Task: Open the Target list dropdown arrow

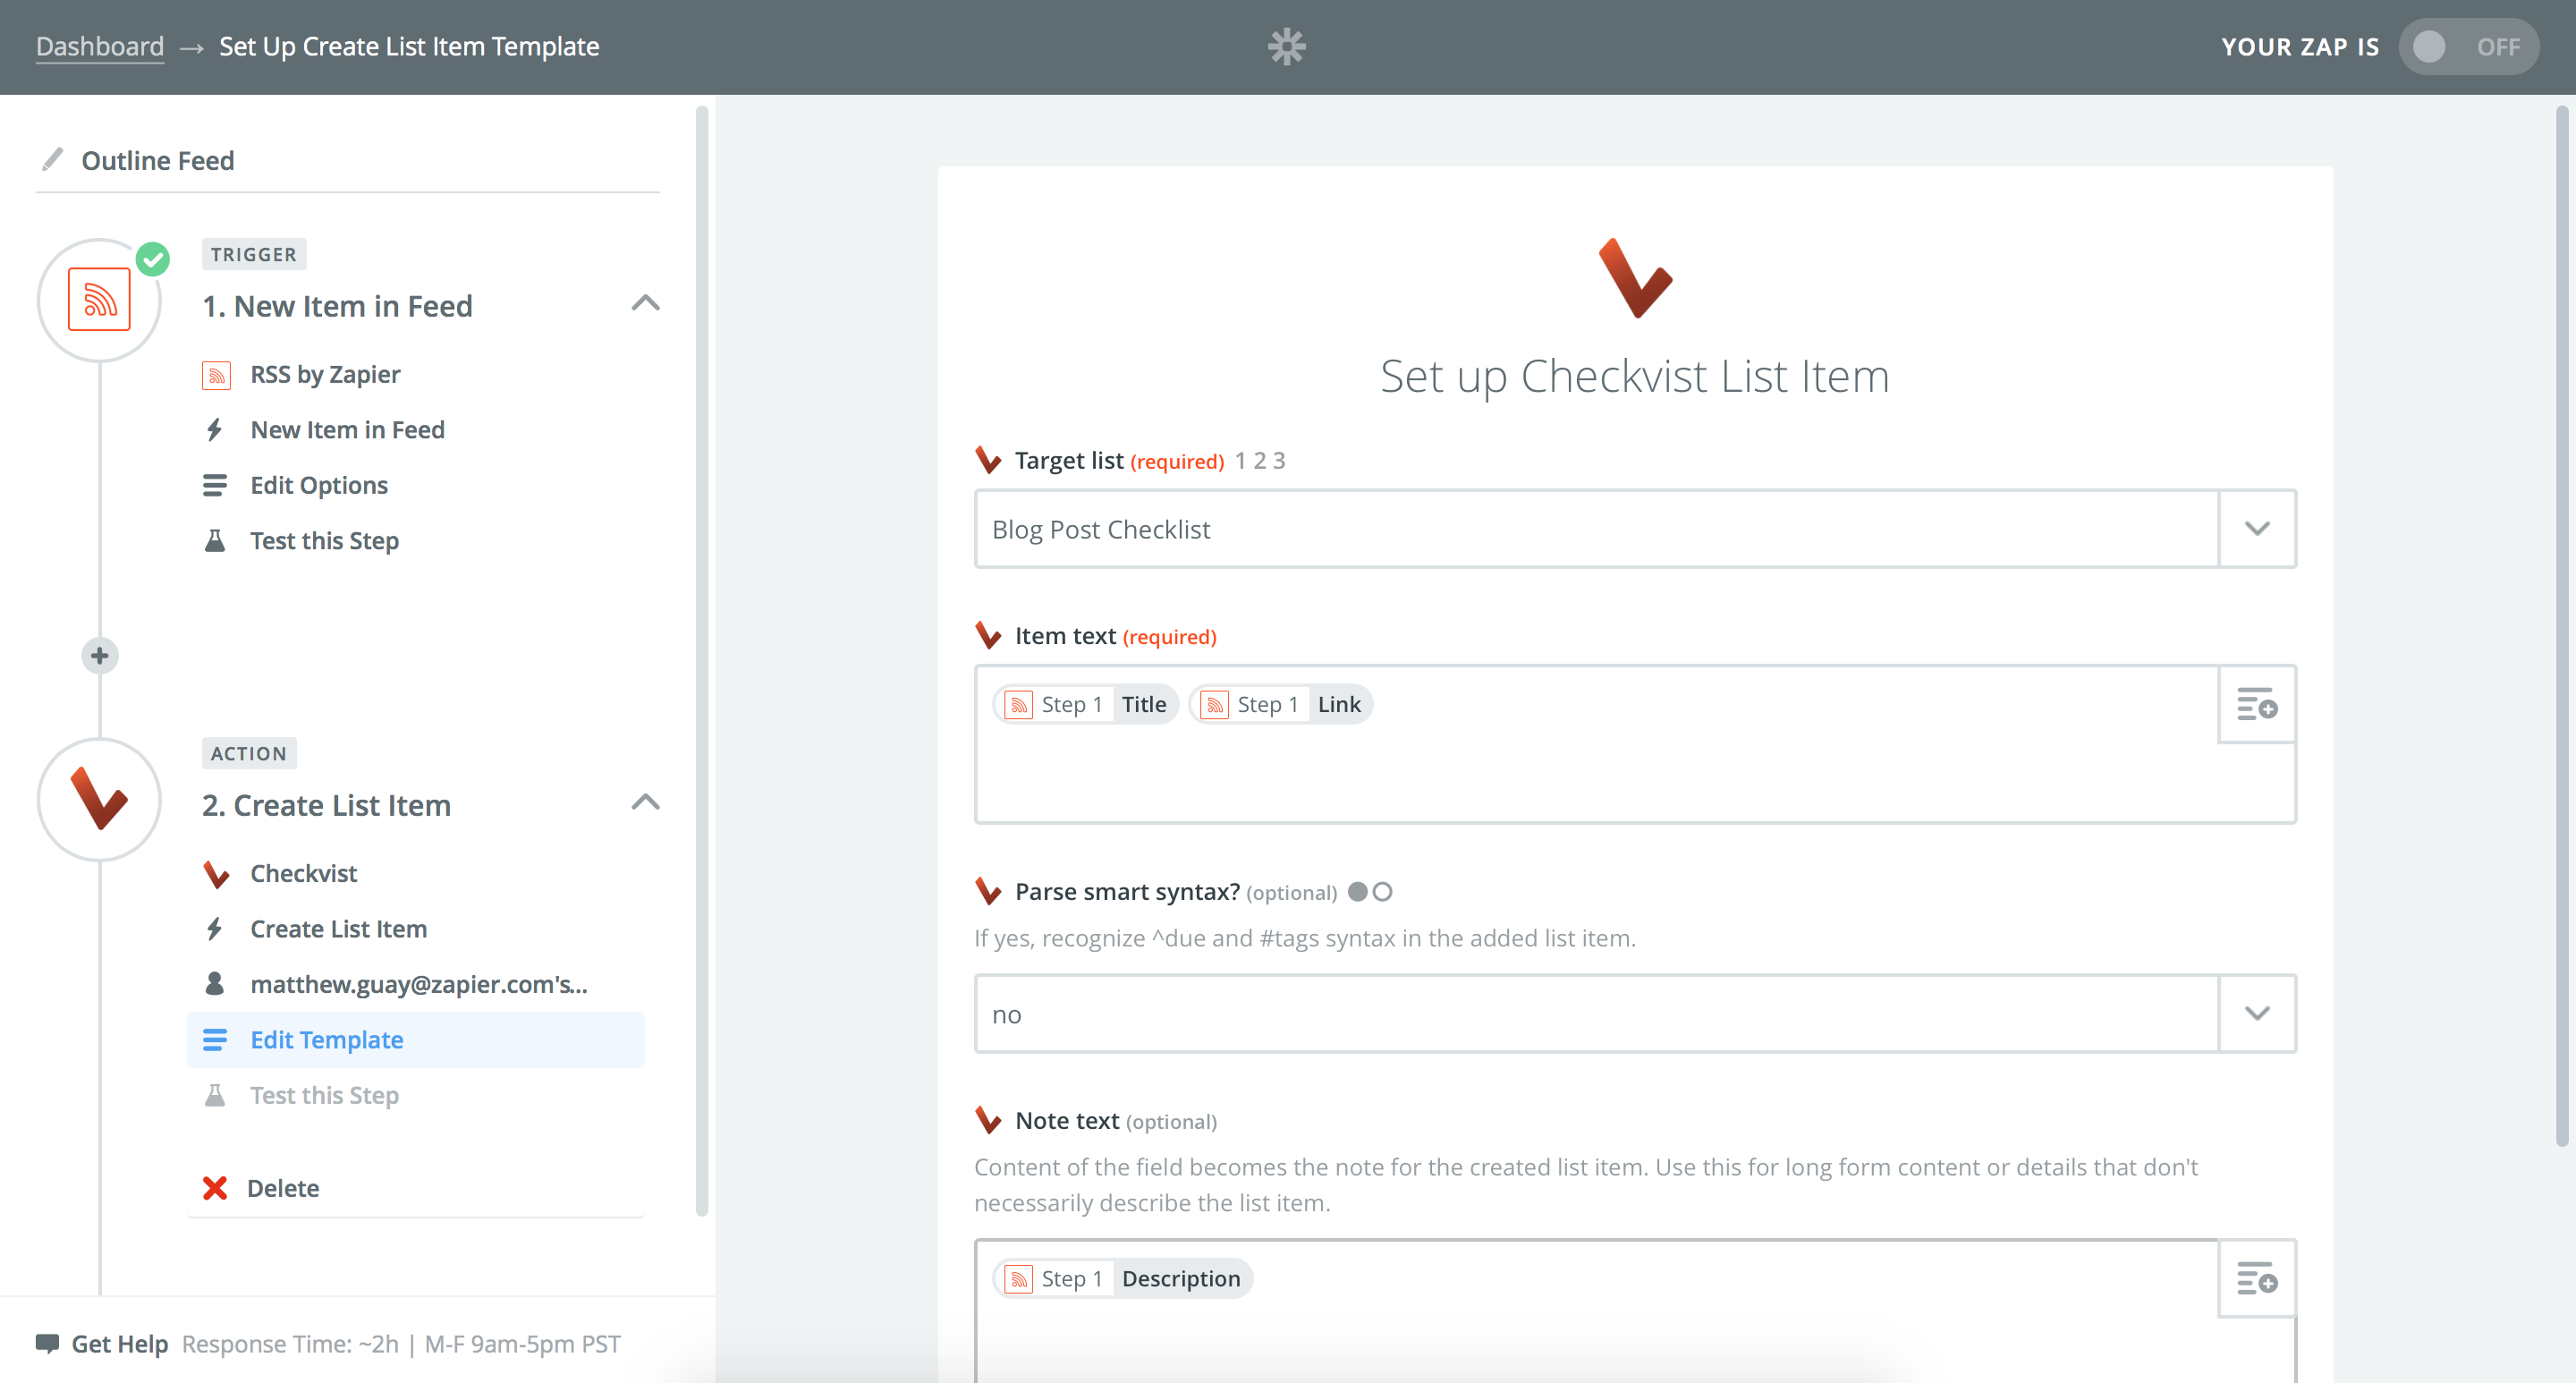Action: (2257, 529)
